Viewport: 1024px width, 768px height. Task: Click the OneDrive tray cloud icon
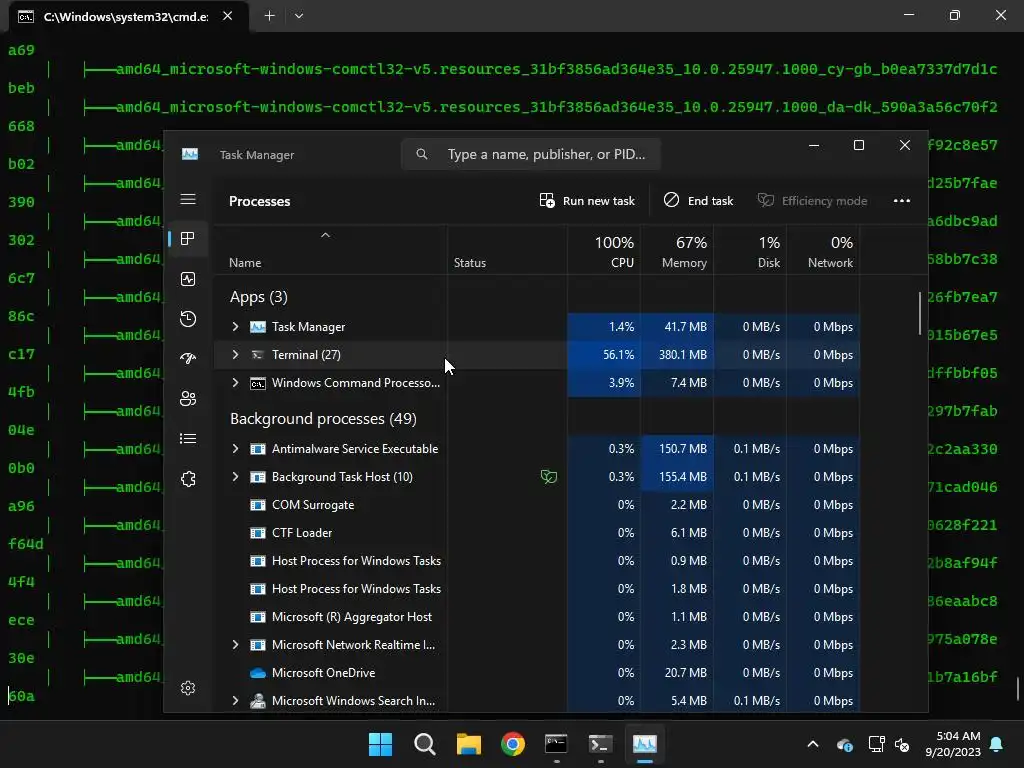pos(844,744)
